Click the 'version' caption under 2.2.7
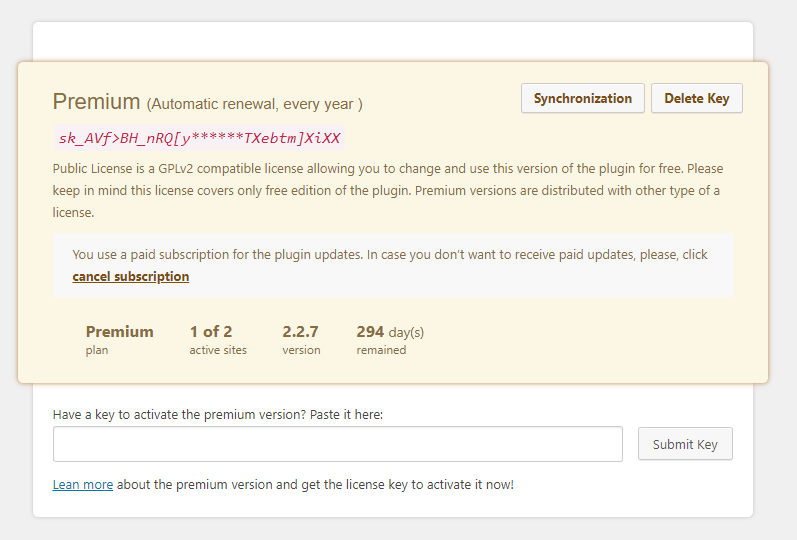 point(301,350)
